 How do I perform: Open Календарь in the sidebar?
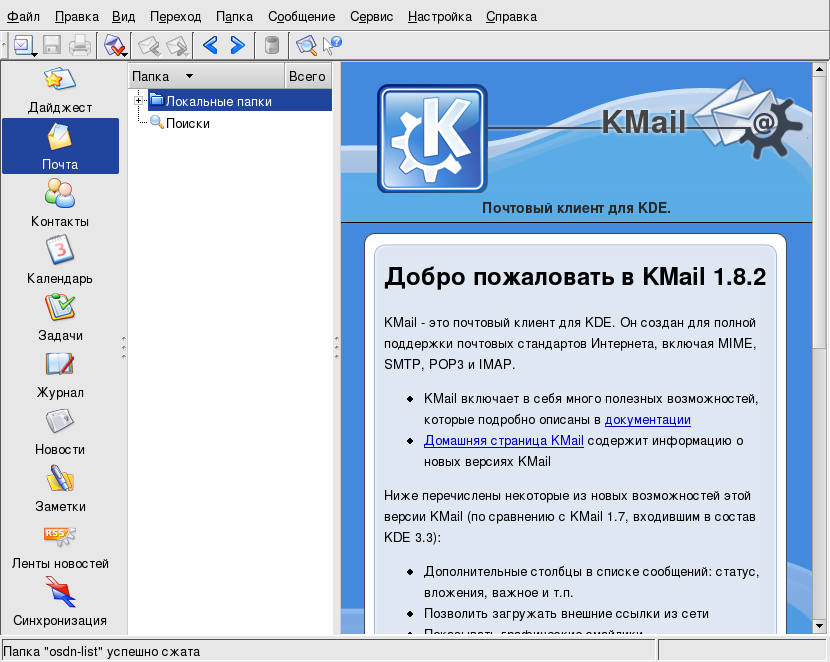coord(60,259)
